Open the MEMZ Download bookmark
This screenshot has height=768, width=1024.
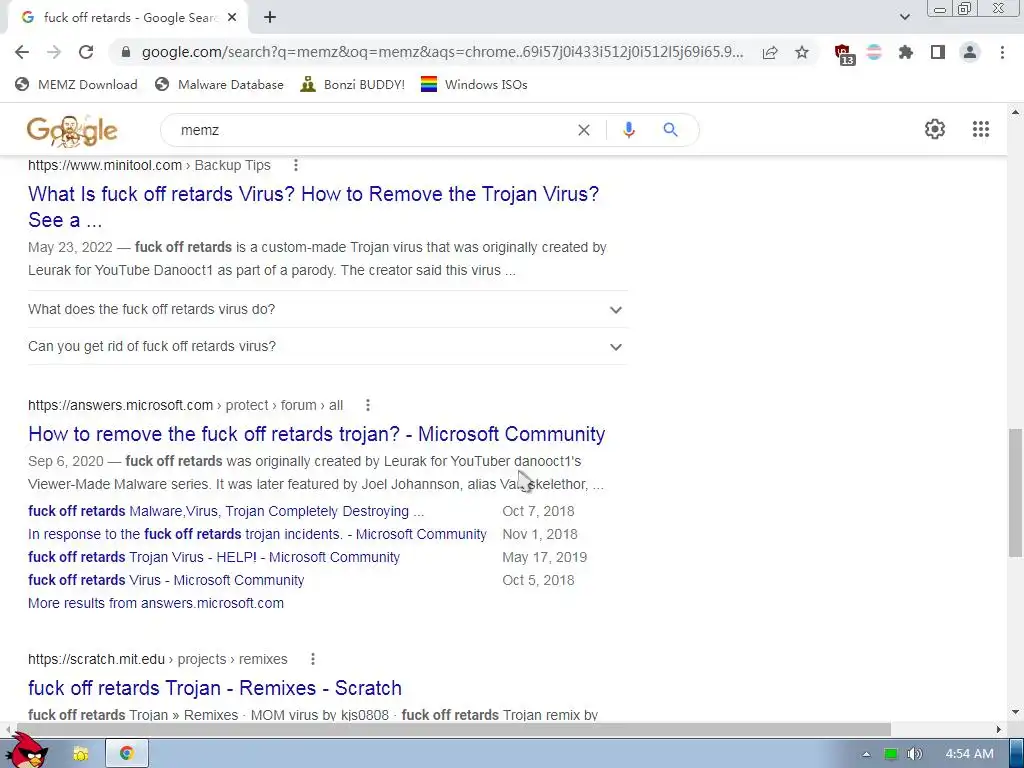click(x=76, y=84)
